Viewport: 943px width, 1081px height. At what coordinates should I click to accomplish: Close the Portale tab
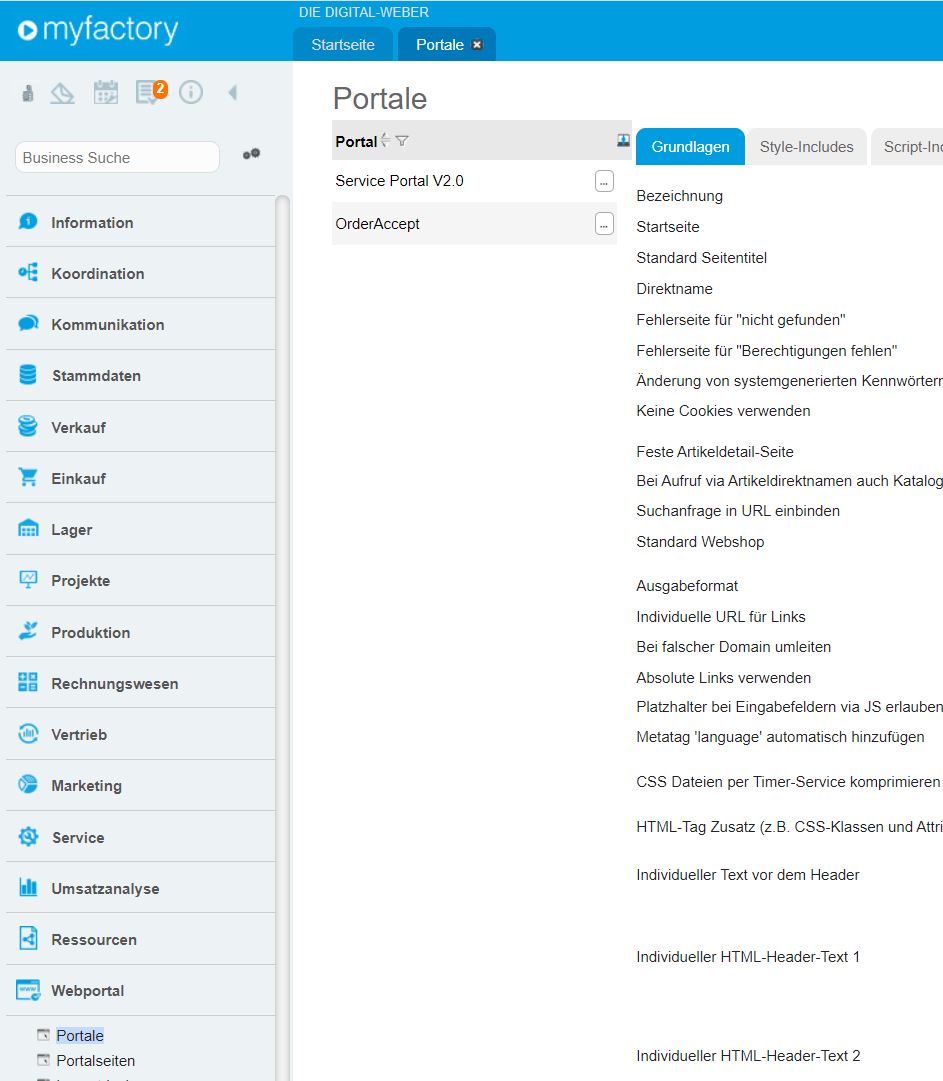(477, 45)
